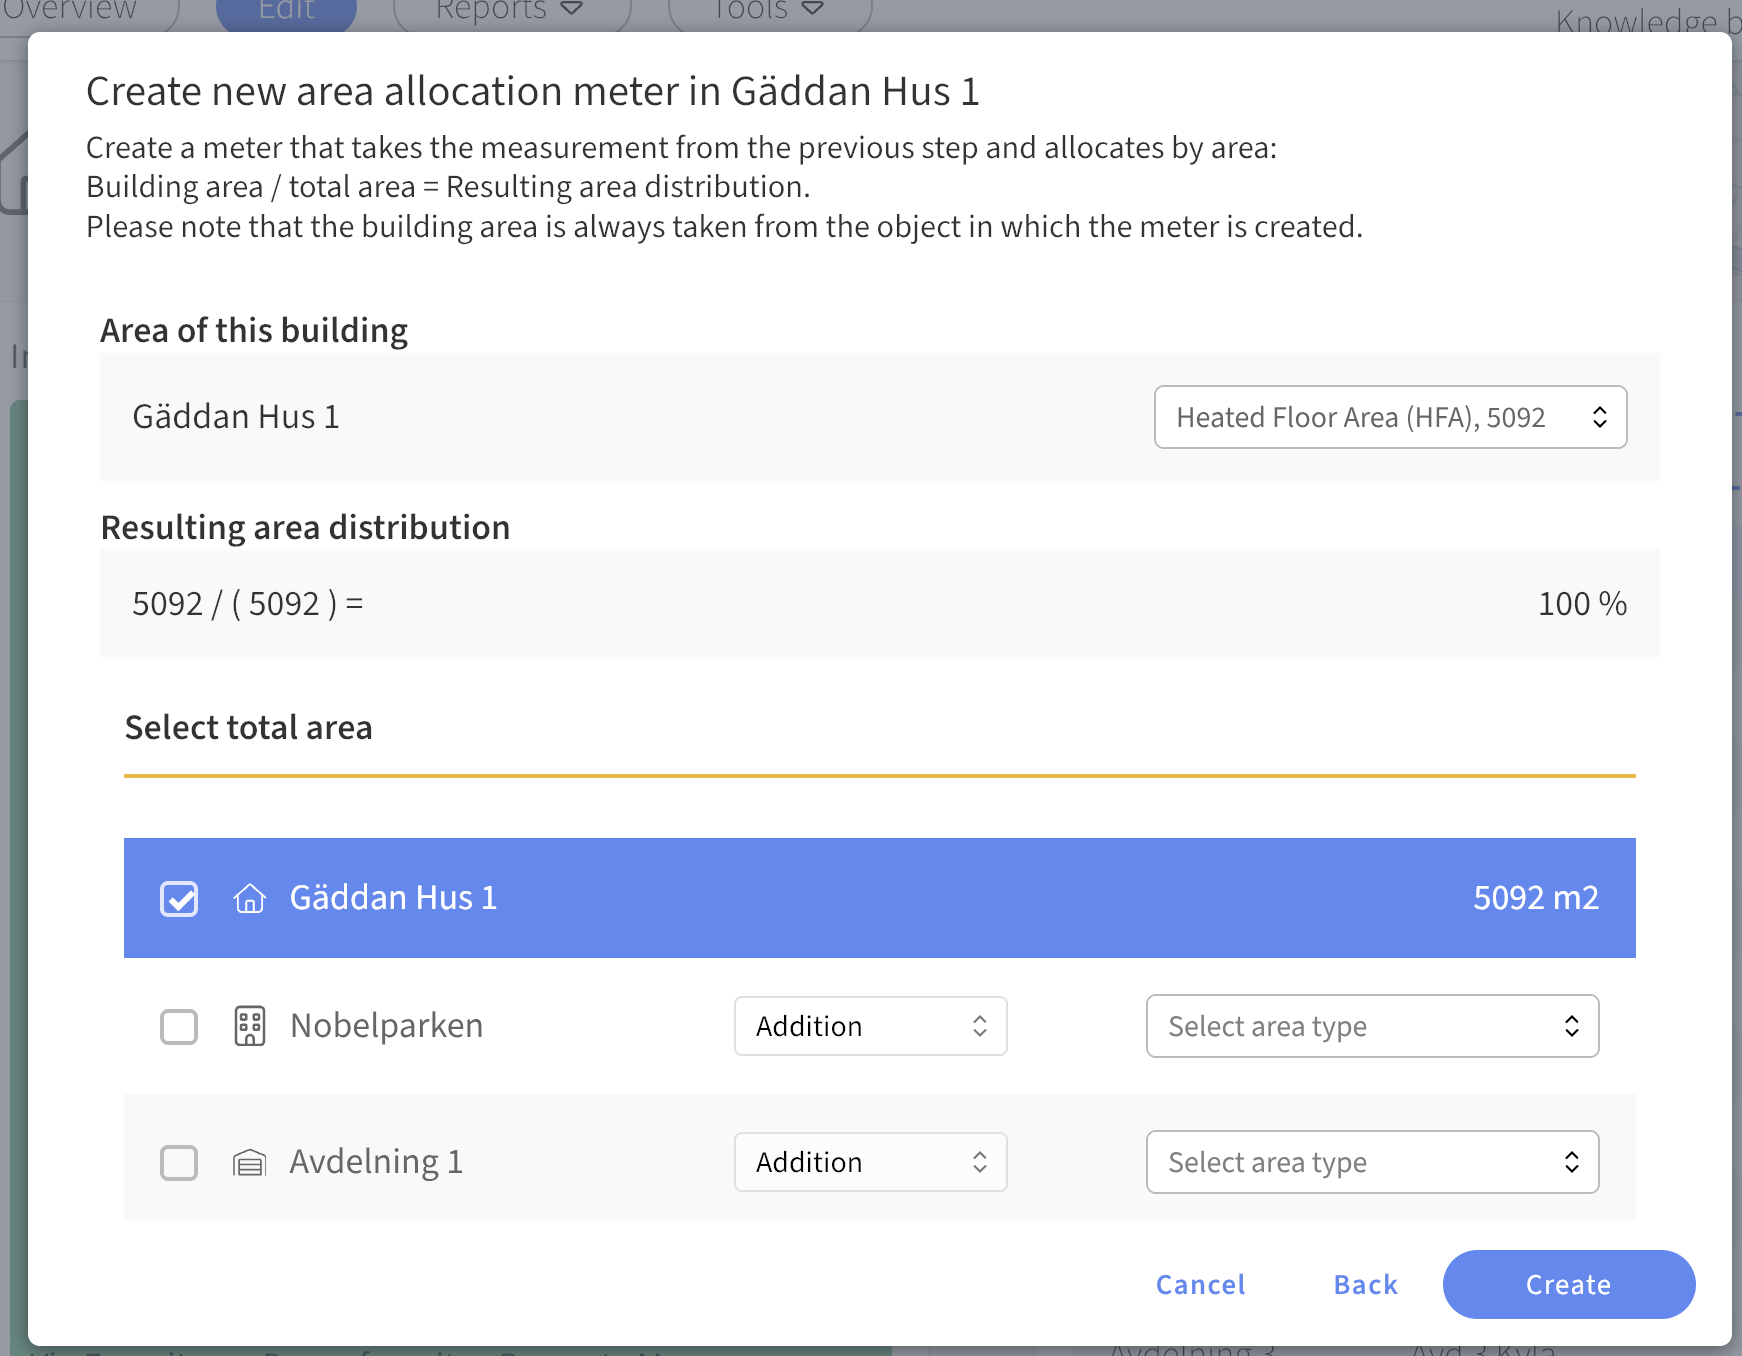1742x1356 pixels.
Task: Open Nobelparken's Select area type dropdown
Action: coord(1372,1026)
